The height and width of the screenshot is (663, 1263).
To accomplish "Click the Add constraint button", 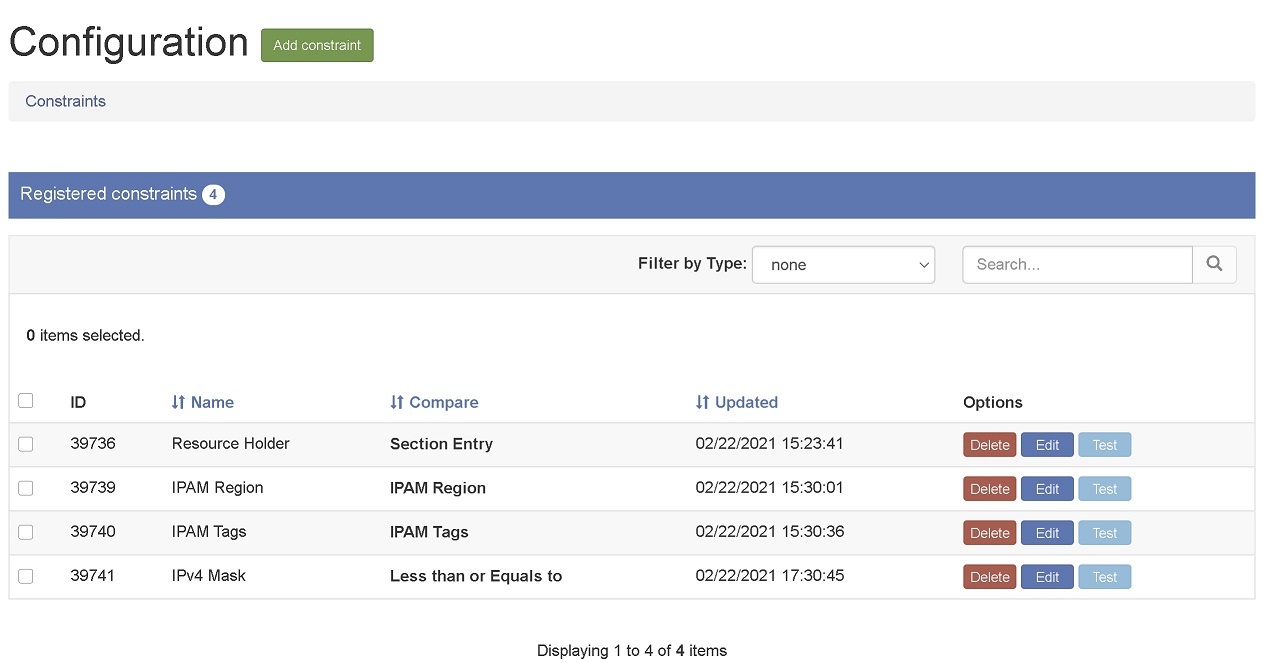I will (x=317, y=45).
